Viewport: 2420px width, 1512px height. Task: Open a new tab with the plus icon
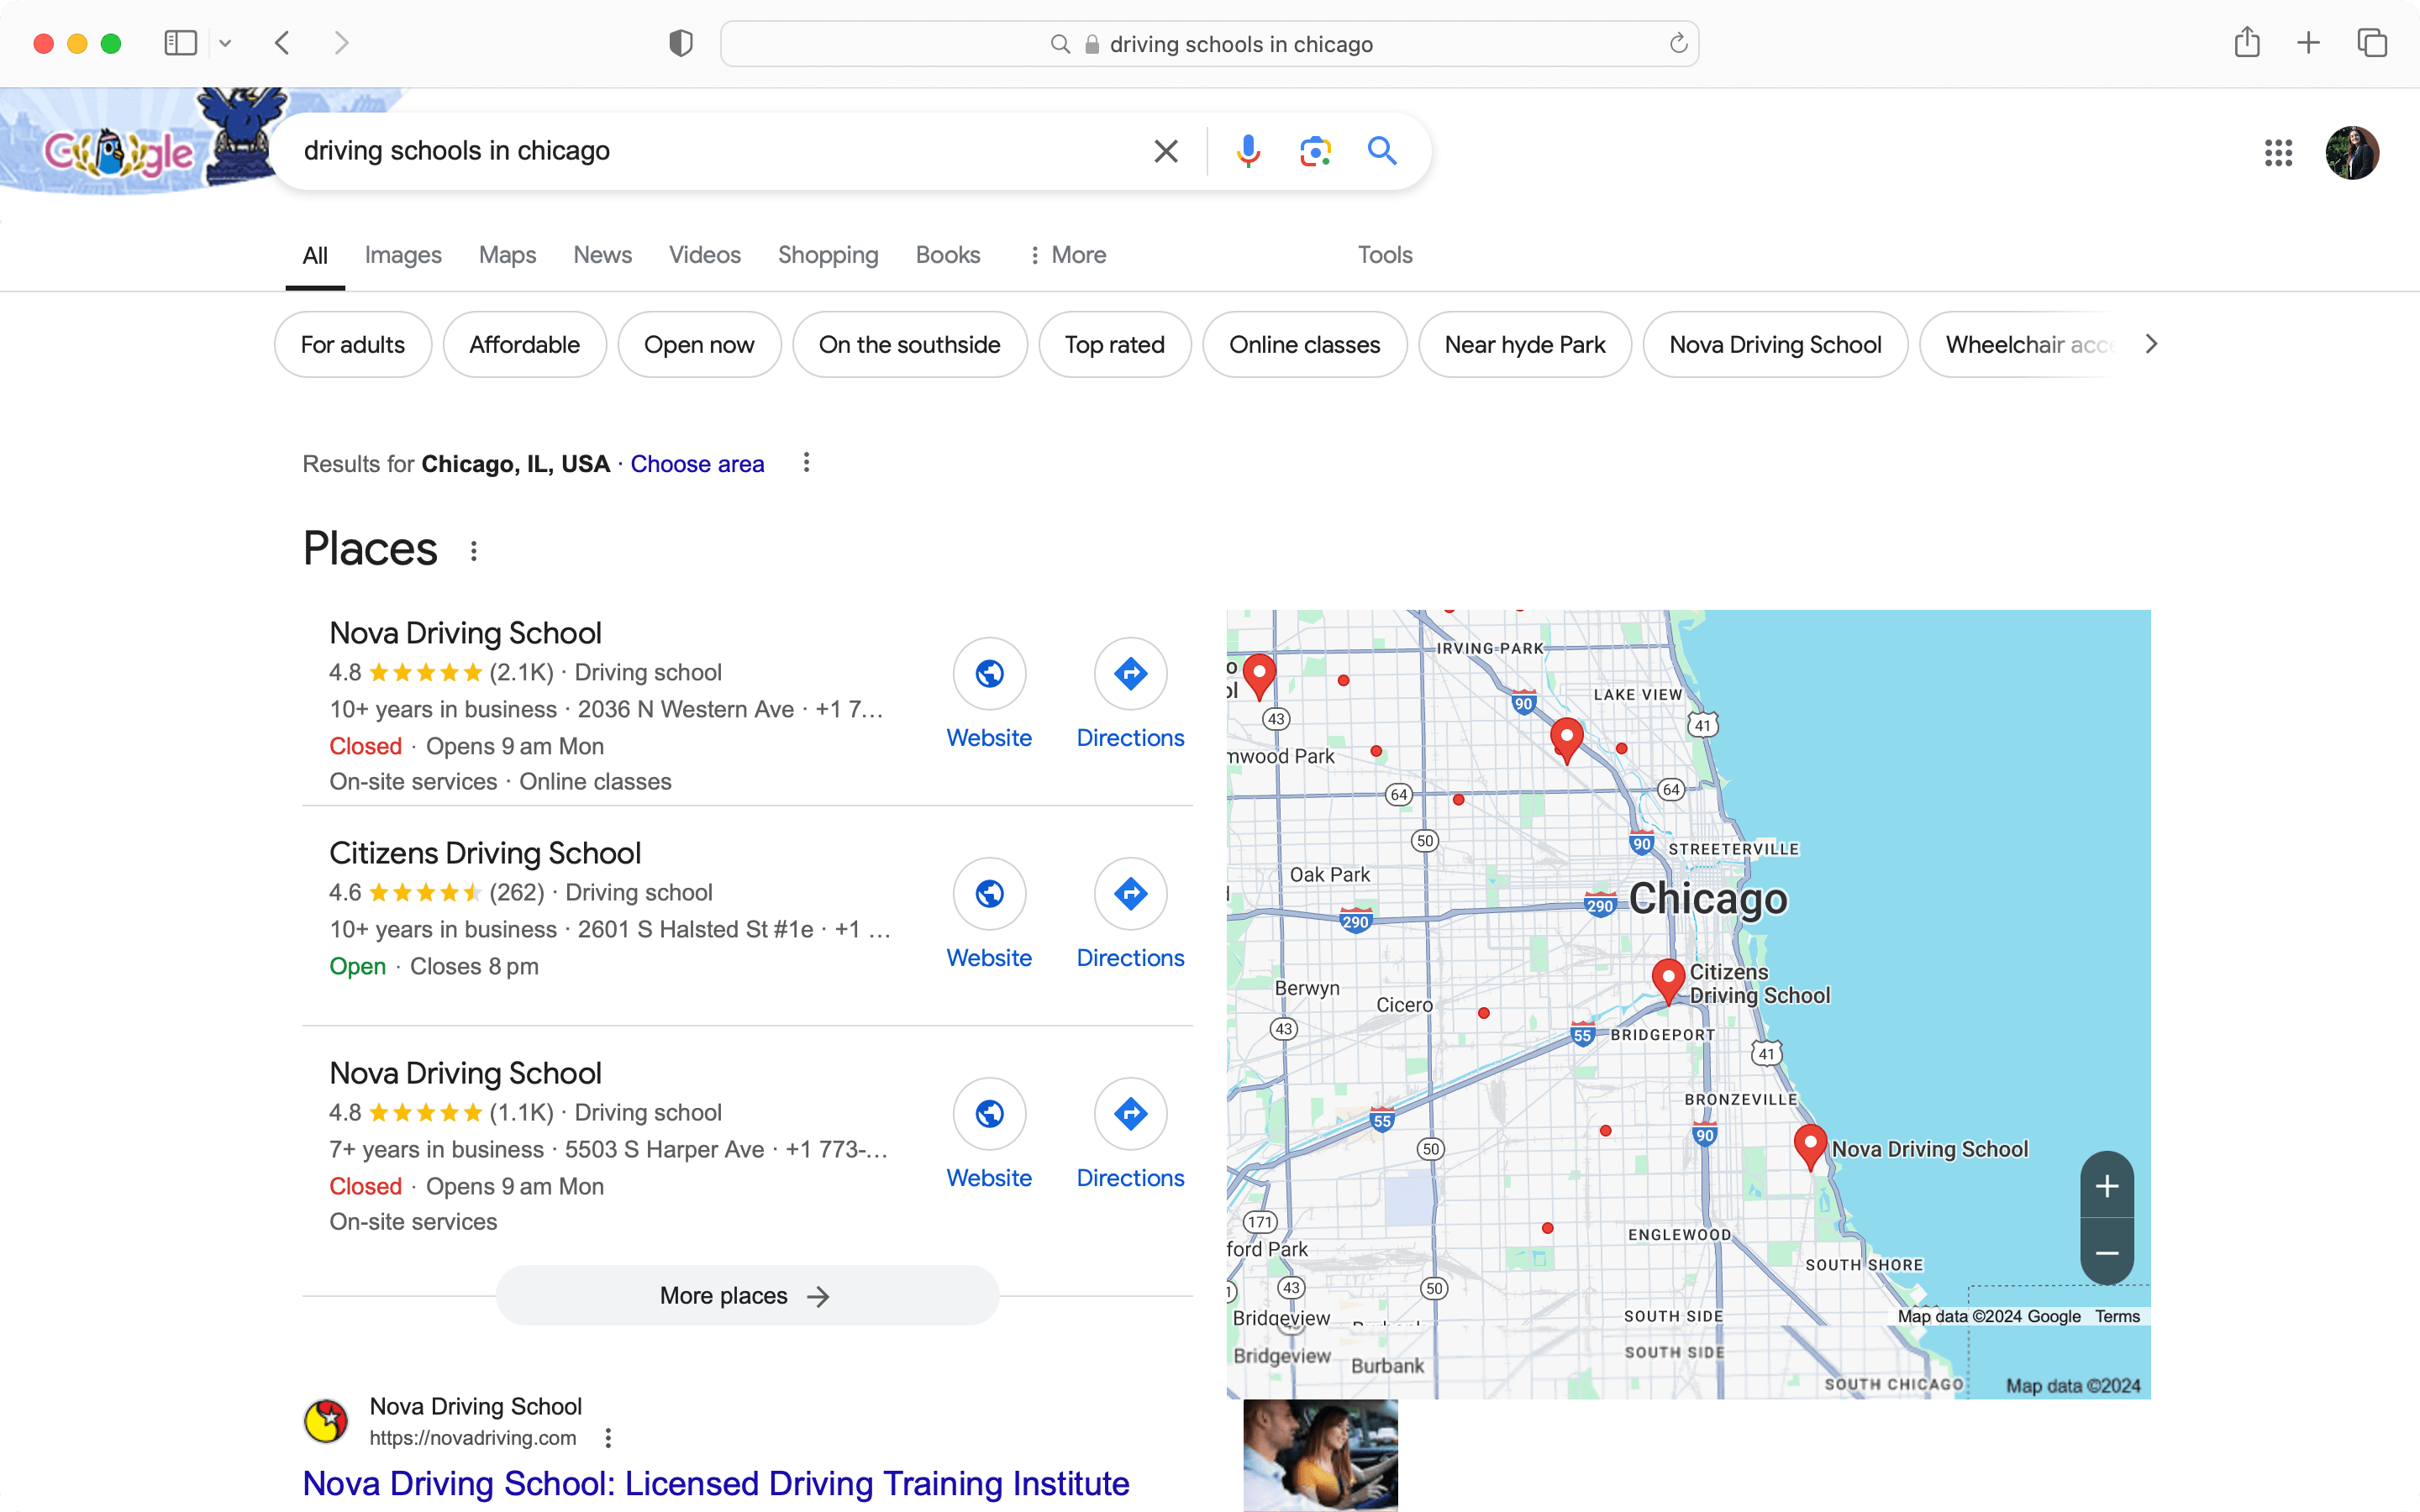pos(2308,43)
